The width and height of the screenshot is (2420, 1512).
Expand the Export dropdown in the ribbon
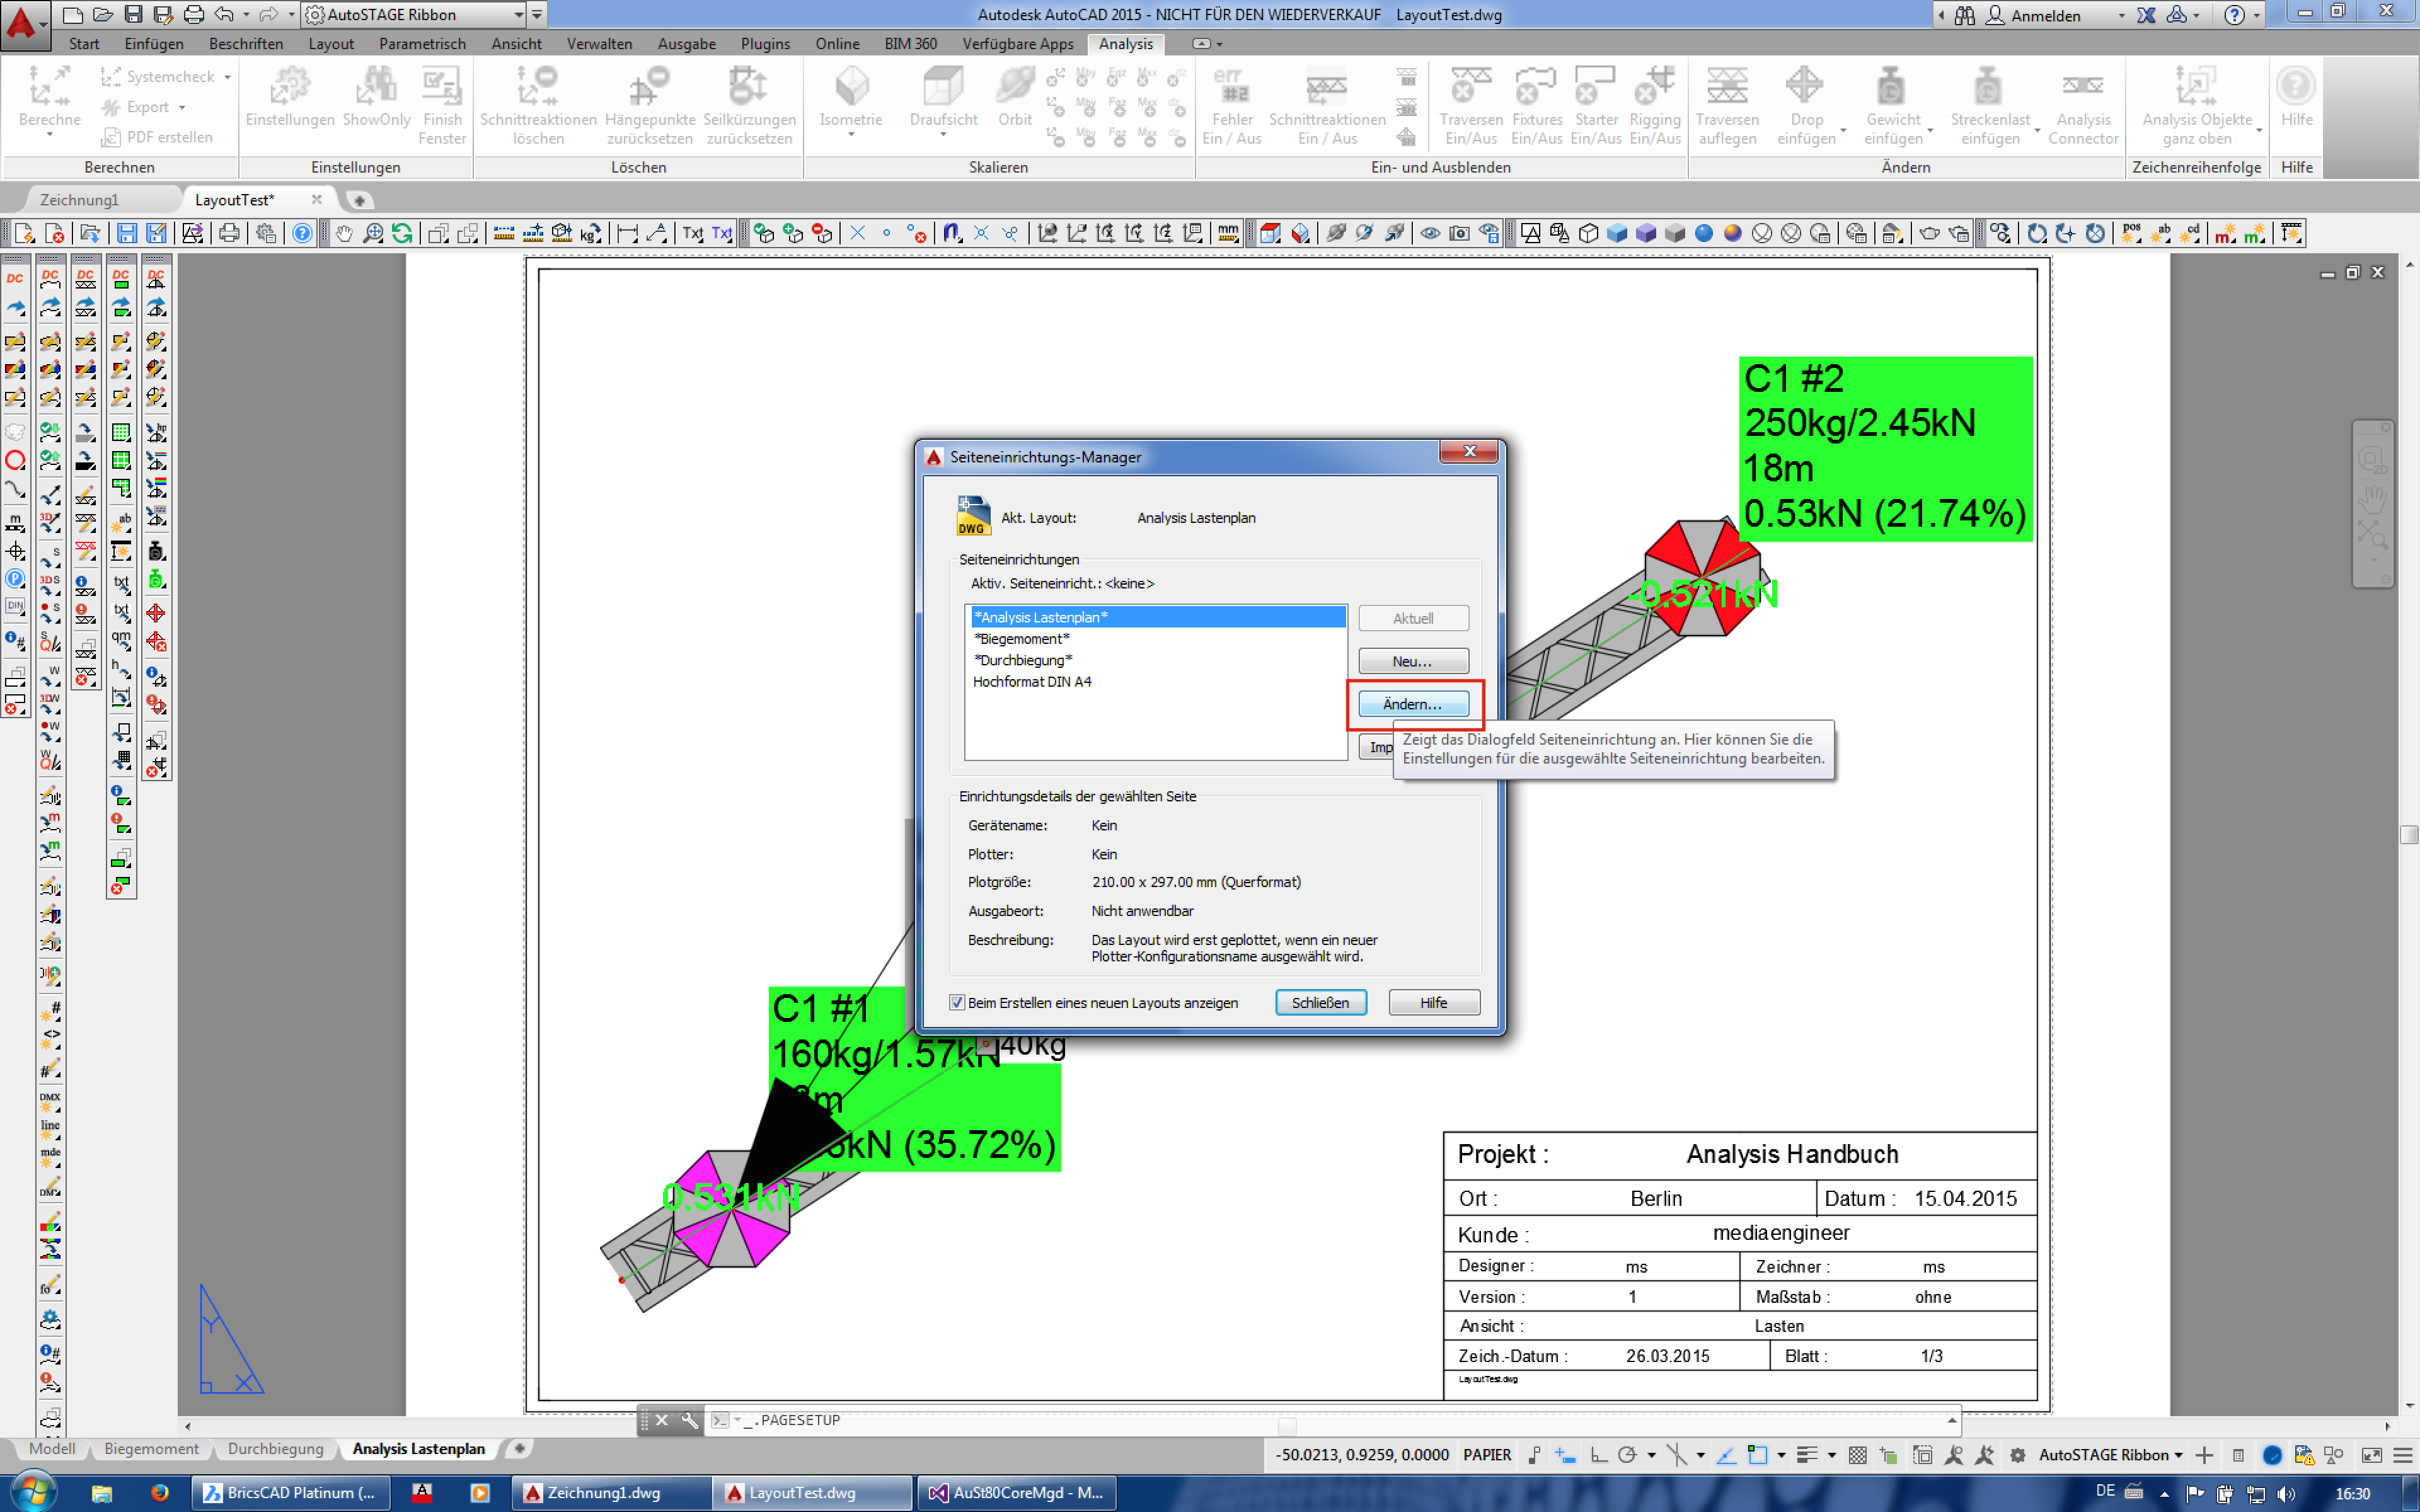tap(182, 107)
